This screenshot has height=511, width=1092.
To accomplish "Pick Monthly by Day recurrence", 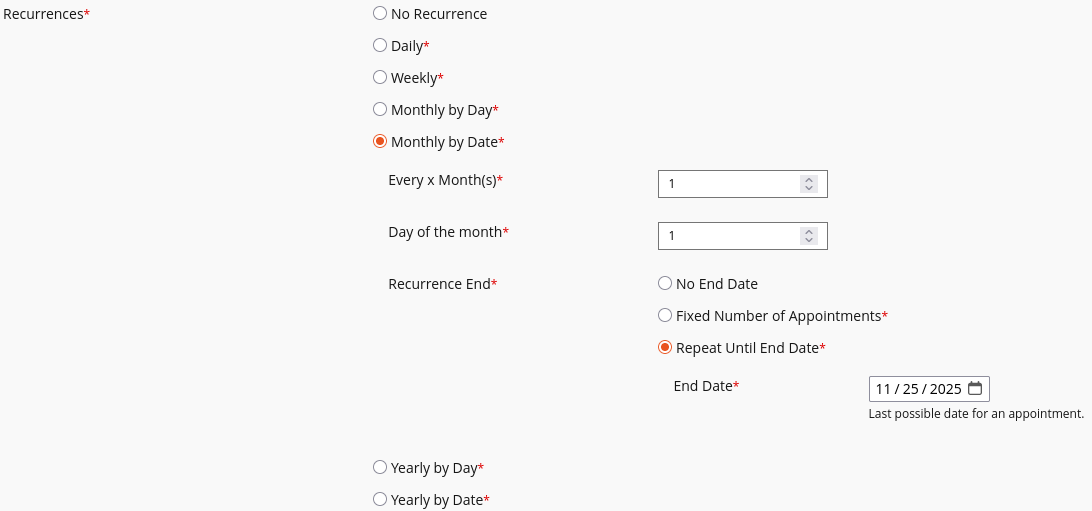I will [x=380, y=110].
